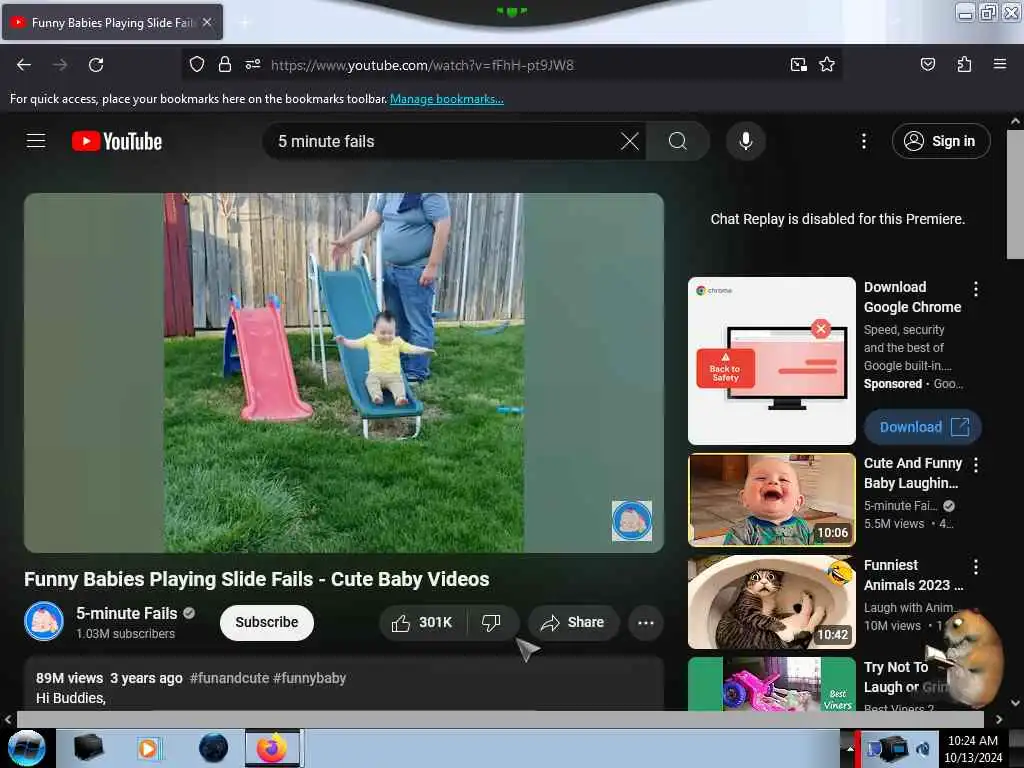Open Try Not To Laugh video thumbnail
Viewport: 1024px width, 768px height.
click(x=771, y=683)
